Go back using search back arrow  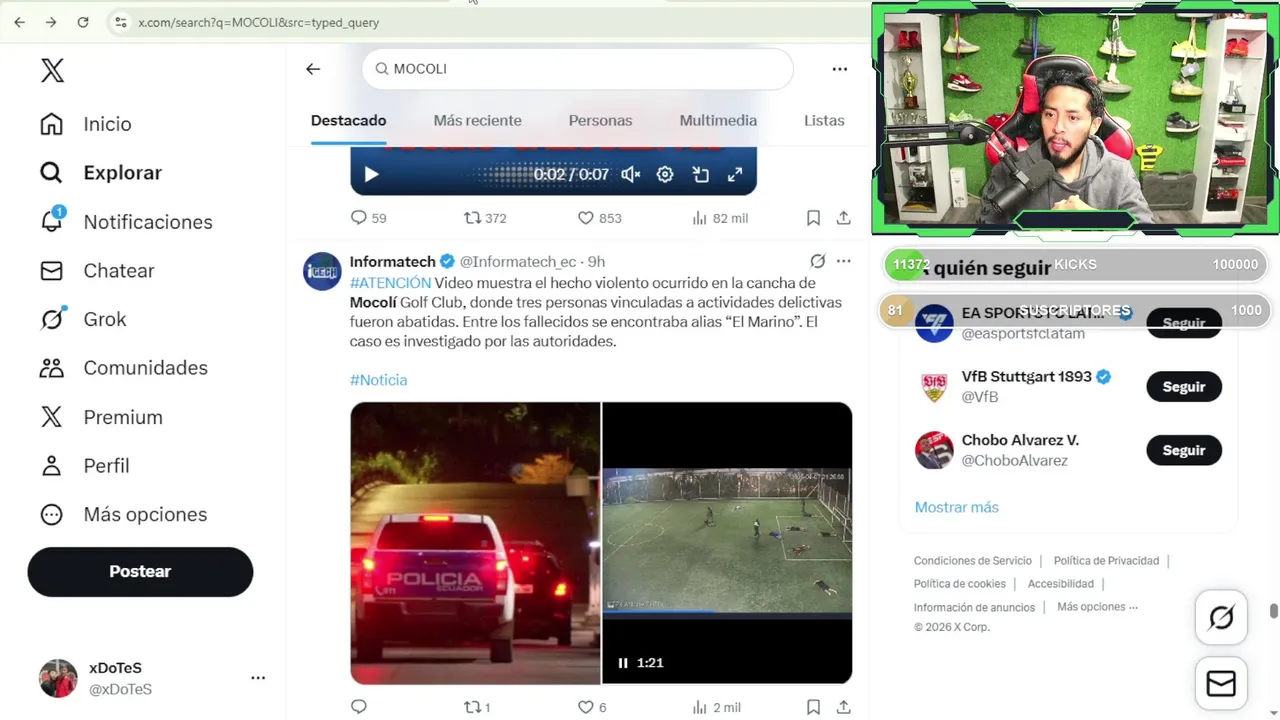coord(313,69)
